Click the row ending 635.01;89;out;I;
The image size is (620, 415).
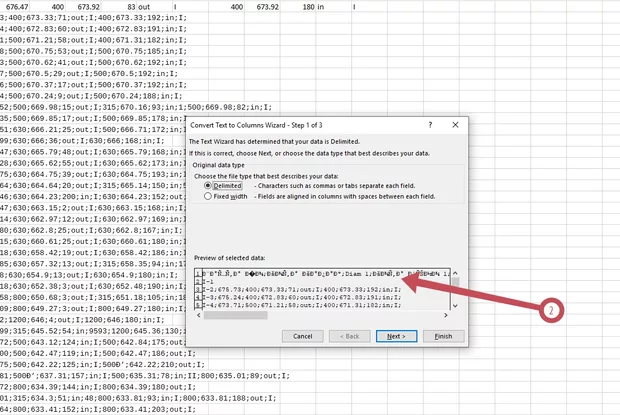coord(145,376)
